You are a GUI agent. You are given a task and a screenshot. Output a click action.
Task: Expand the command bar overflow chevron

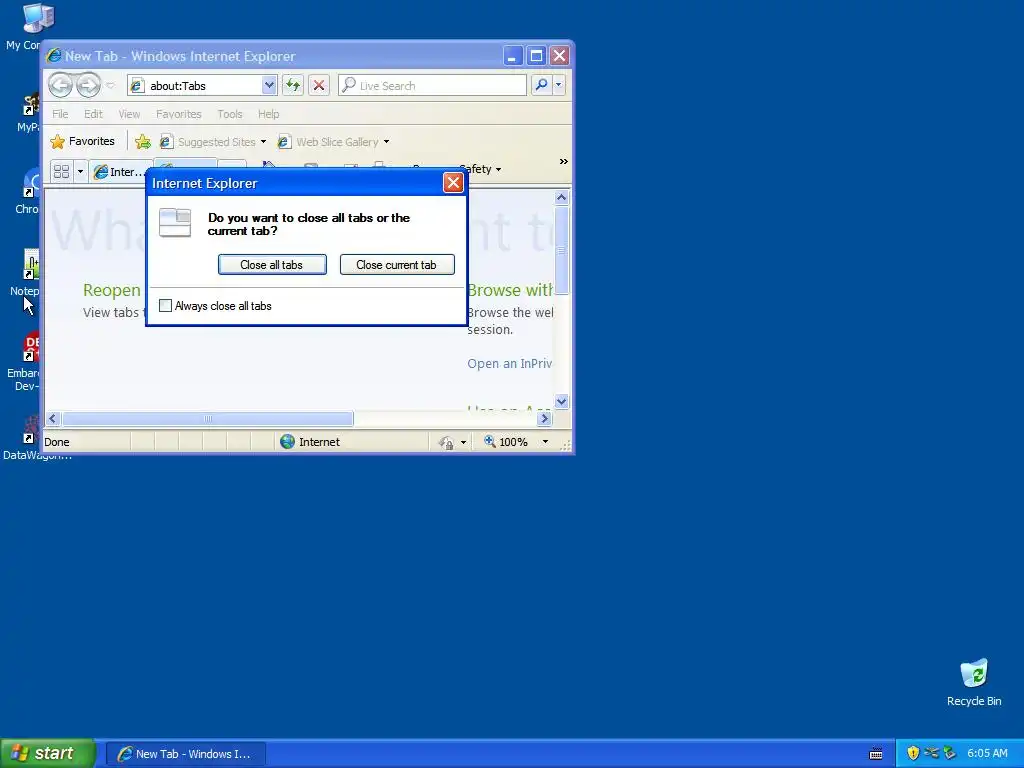click(x=563, y=161)
